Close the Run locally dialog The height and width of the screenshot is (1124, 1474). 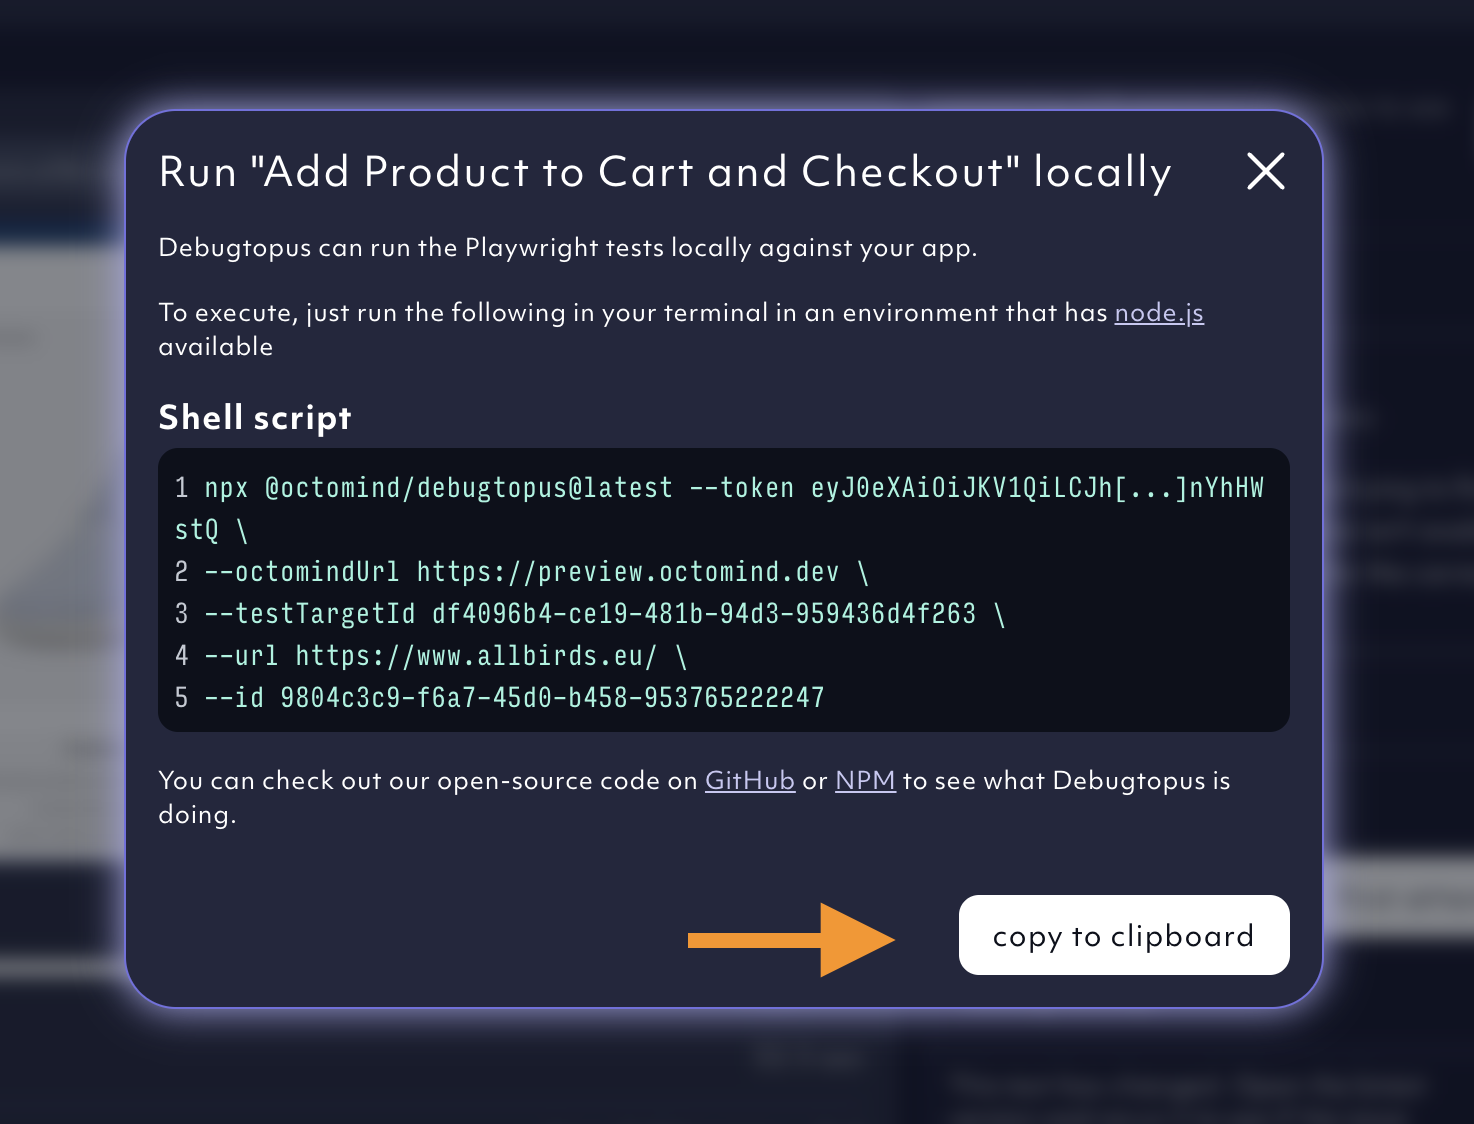coord(1265,171)
